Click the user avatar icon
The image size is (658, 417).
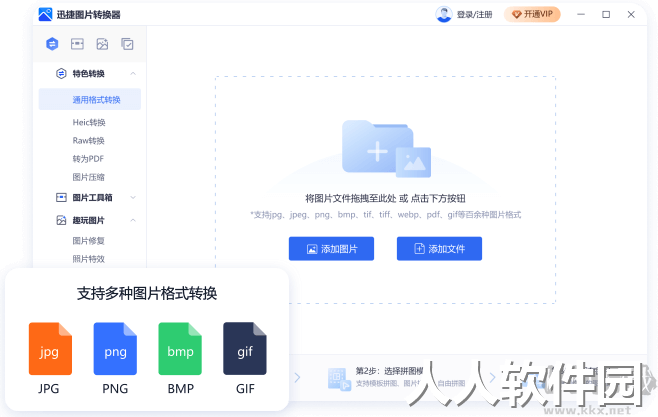(x=444, y=14)
